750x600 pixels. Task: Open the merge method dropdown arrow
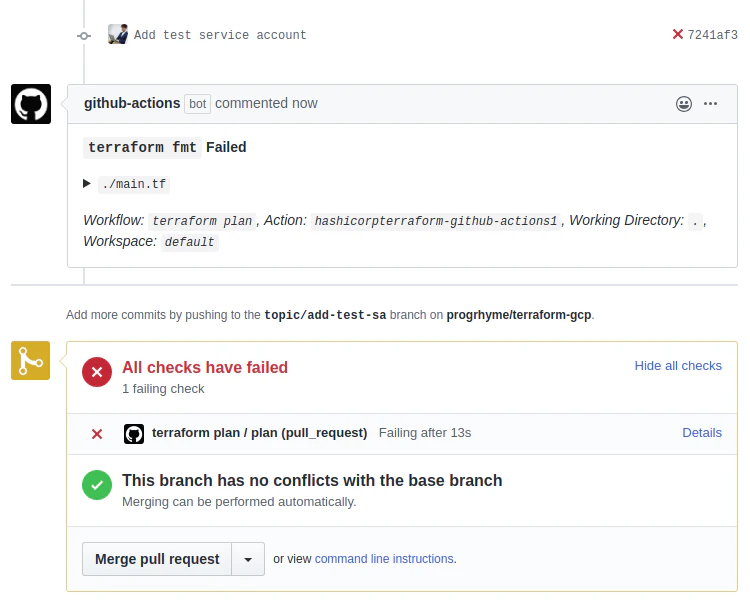pos(248,559)
